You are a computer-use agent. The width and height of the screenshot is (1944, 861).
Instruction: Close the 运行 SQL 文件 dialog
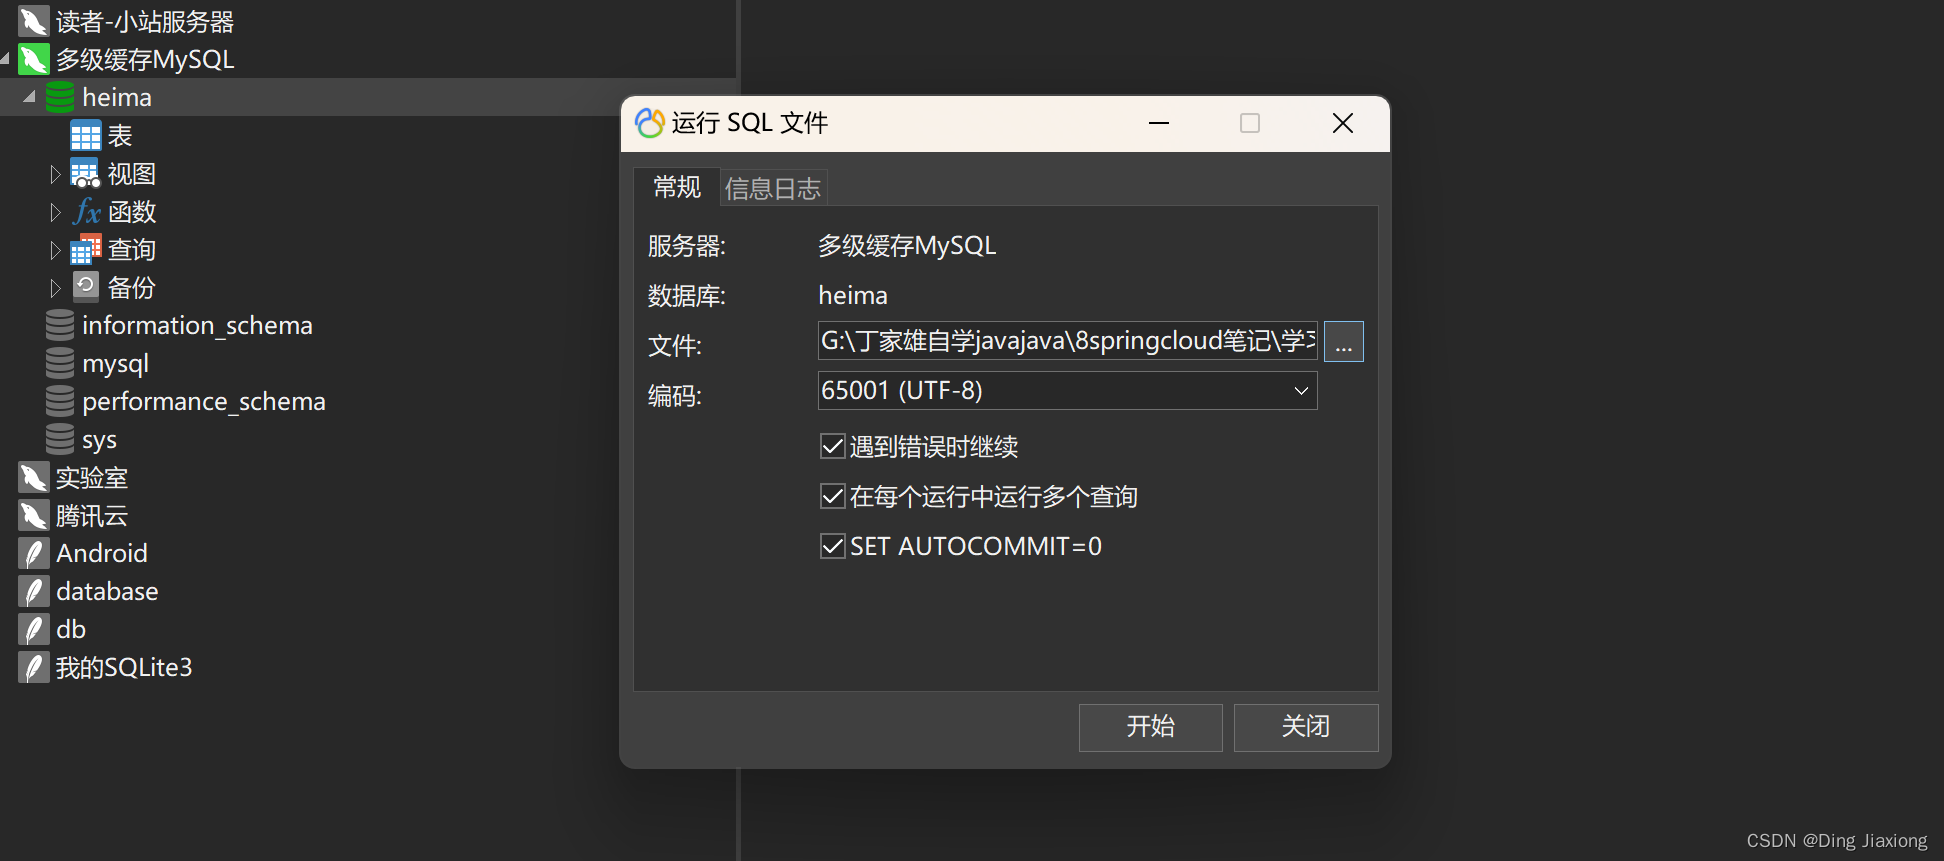[x=1343, y=123]
